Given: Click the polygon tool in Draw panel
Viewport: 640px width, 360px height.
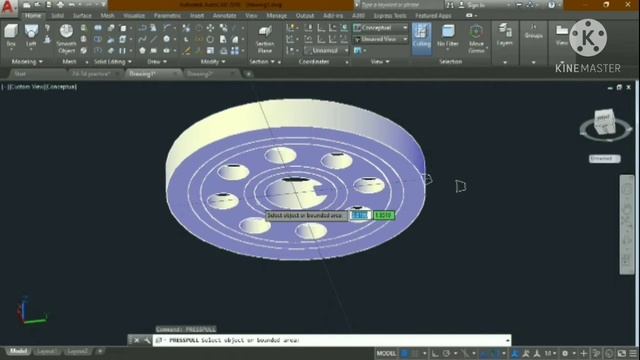Looking at the screenshot, I should coord(142,51).
